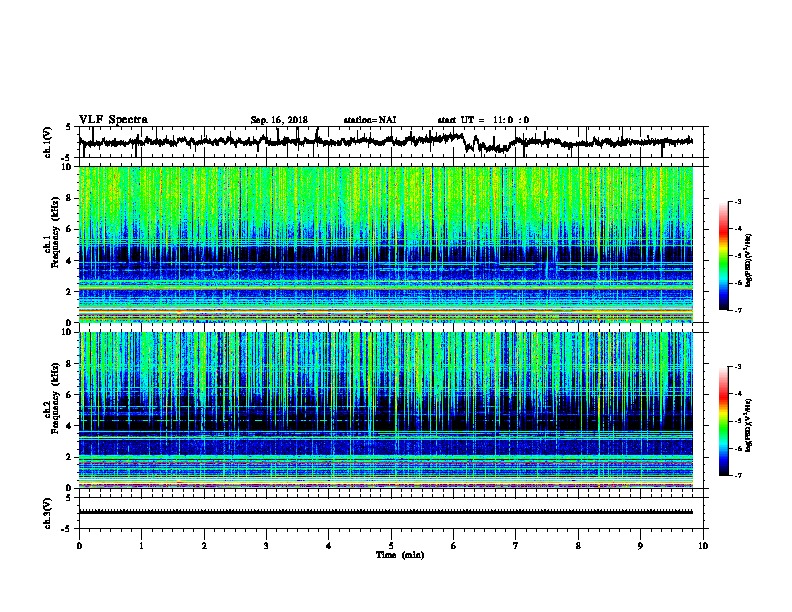Click the "ch.1(V)" waveform axis label
The width and height of the screenshot is (792, 612).
[48, 142]
